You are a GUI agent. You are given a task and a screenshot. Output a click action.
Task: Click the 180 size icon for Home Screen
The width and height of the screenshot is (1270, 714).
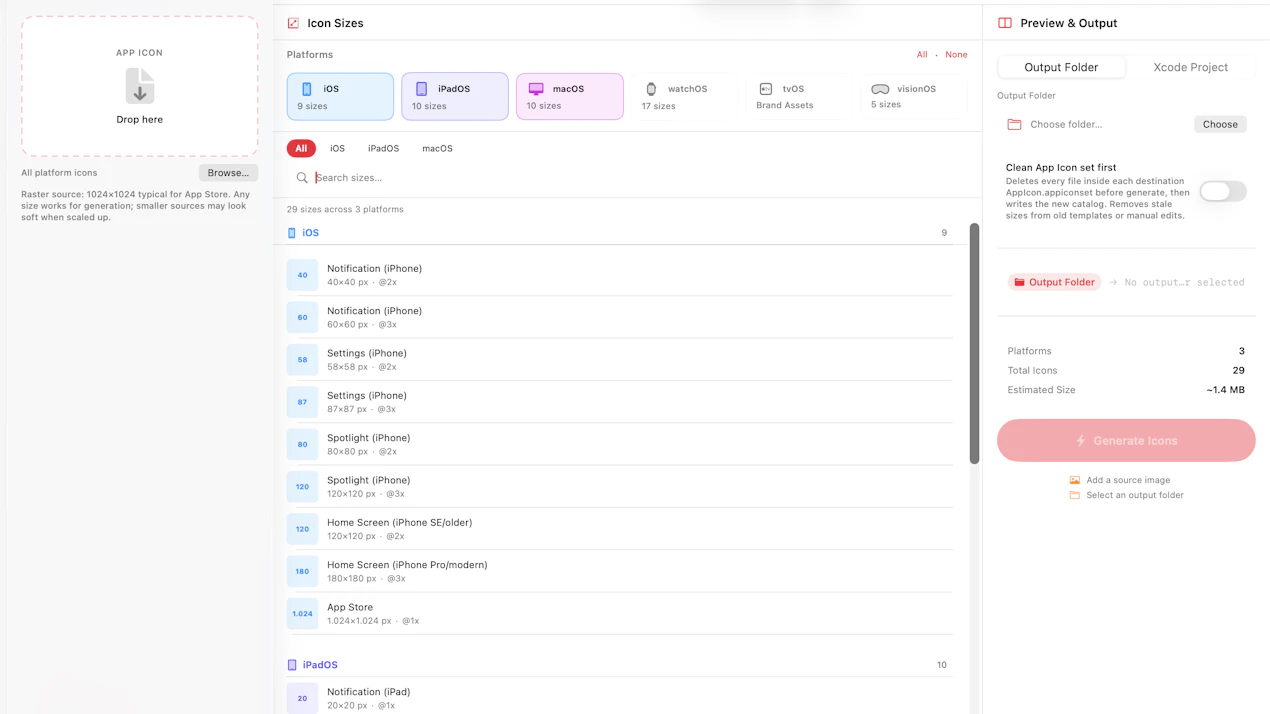pyautogui.click(x=302, y=571)
